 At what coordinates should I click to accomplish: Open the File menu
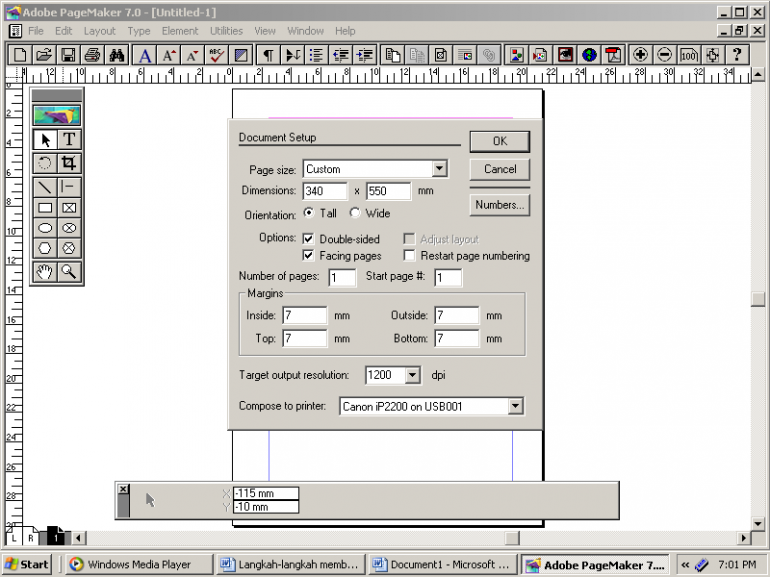(x=36, y=31)
